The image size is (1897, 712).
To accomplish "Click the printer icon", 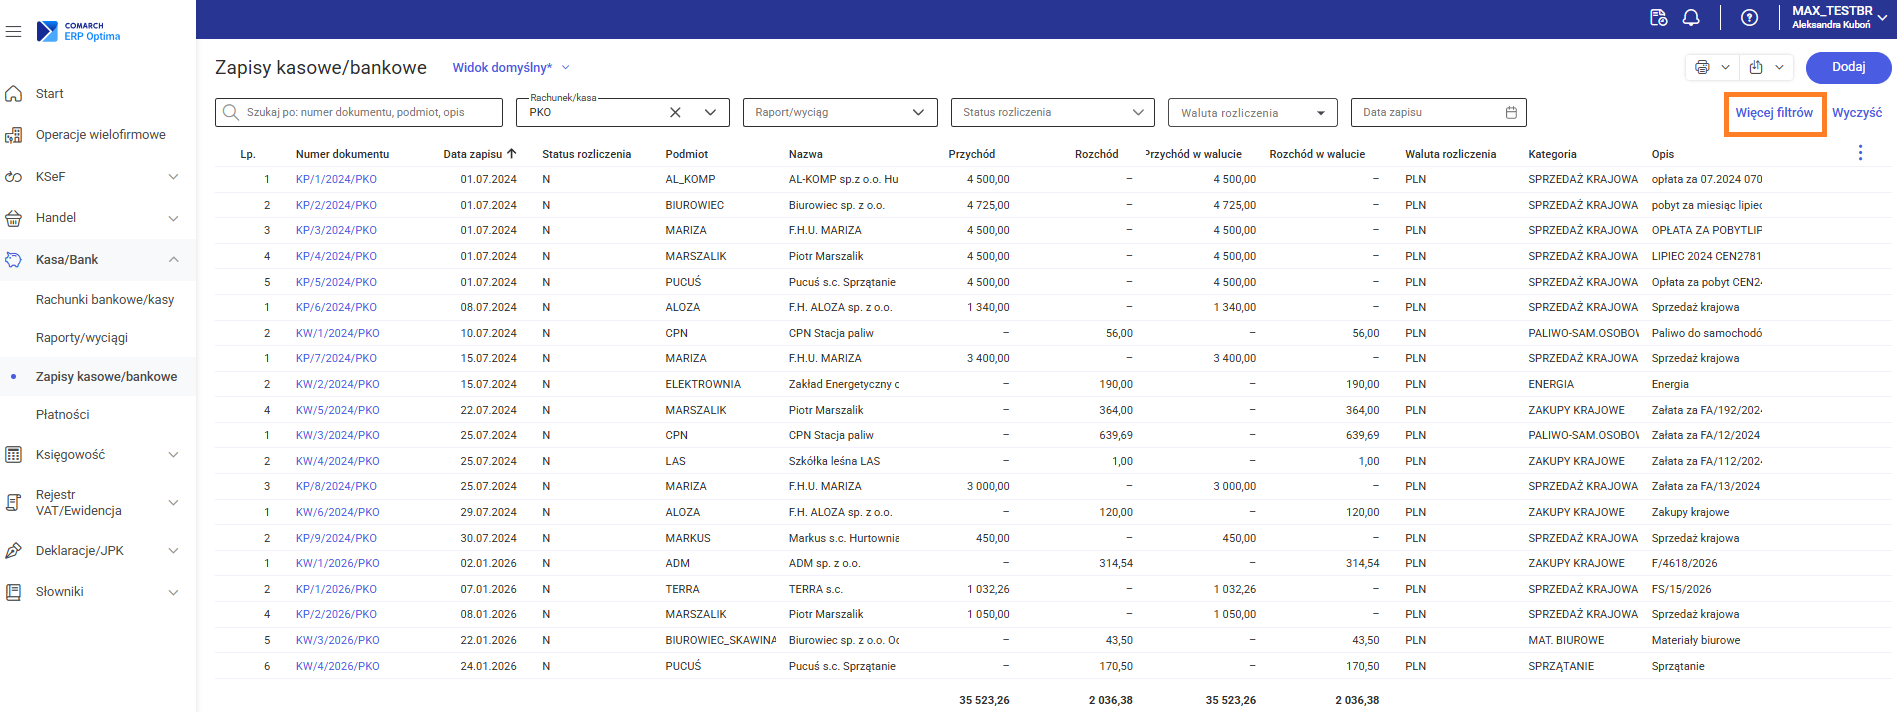I will point(1702,68).
